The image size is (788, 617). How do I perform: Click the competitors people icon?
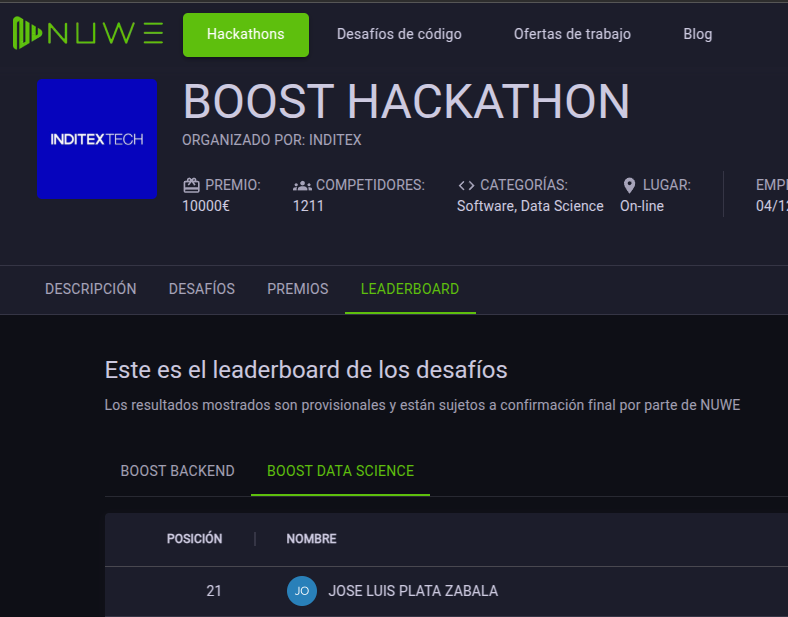coord(302,186)
